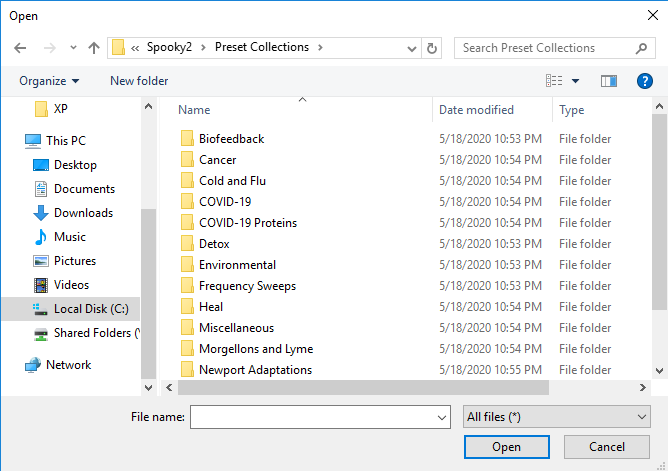Viewport: 668px width, 471px height.
Task: Click the Up one level arrow
Action: point(94,48)
